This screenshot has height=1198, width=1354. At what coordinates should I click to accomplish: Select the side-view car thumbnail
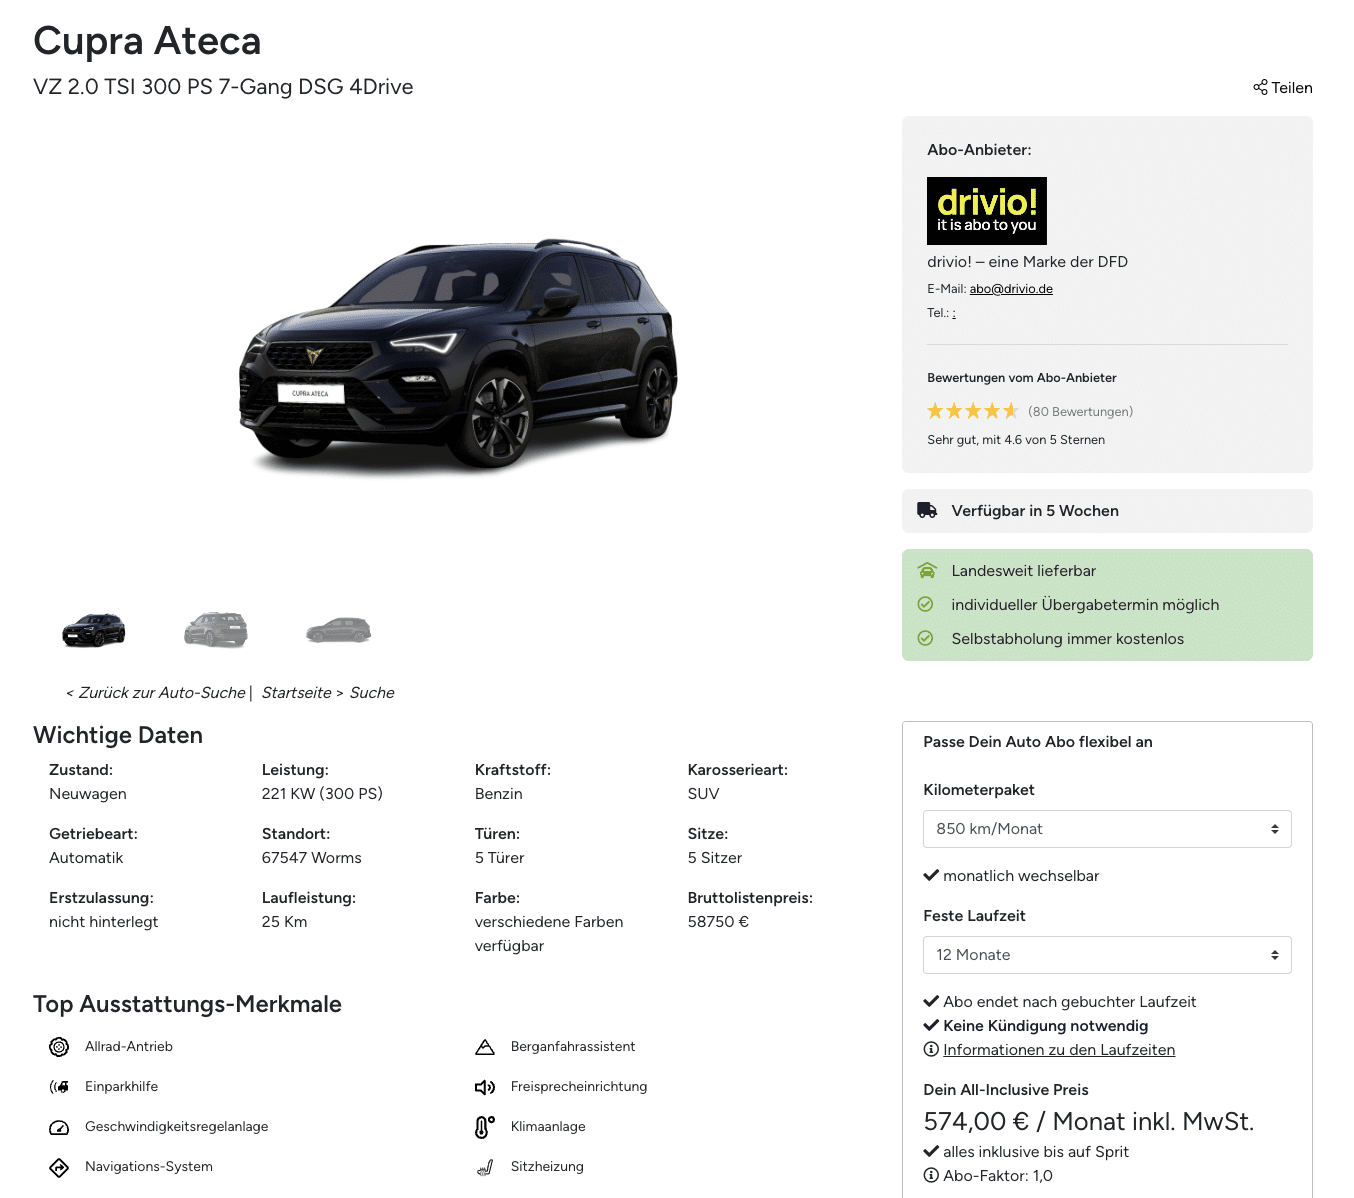pos(338,630)
